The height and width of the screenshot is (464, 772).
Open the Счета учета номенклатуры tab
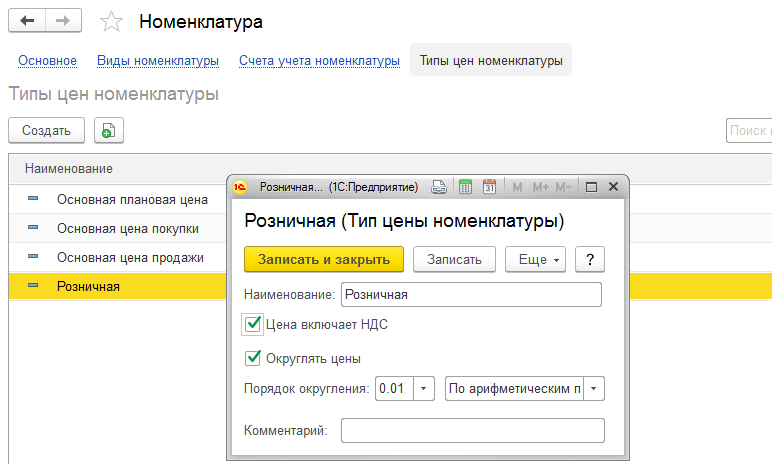[319, 61]
